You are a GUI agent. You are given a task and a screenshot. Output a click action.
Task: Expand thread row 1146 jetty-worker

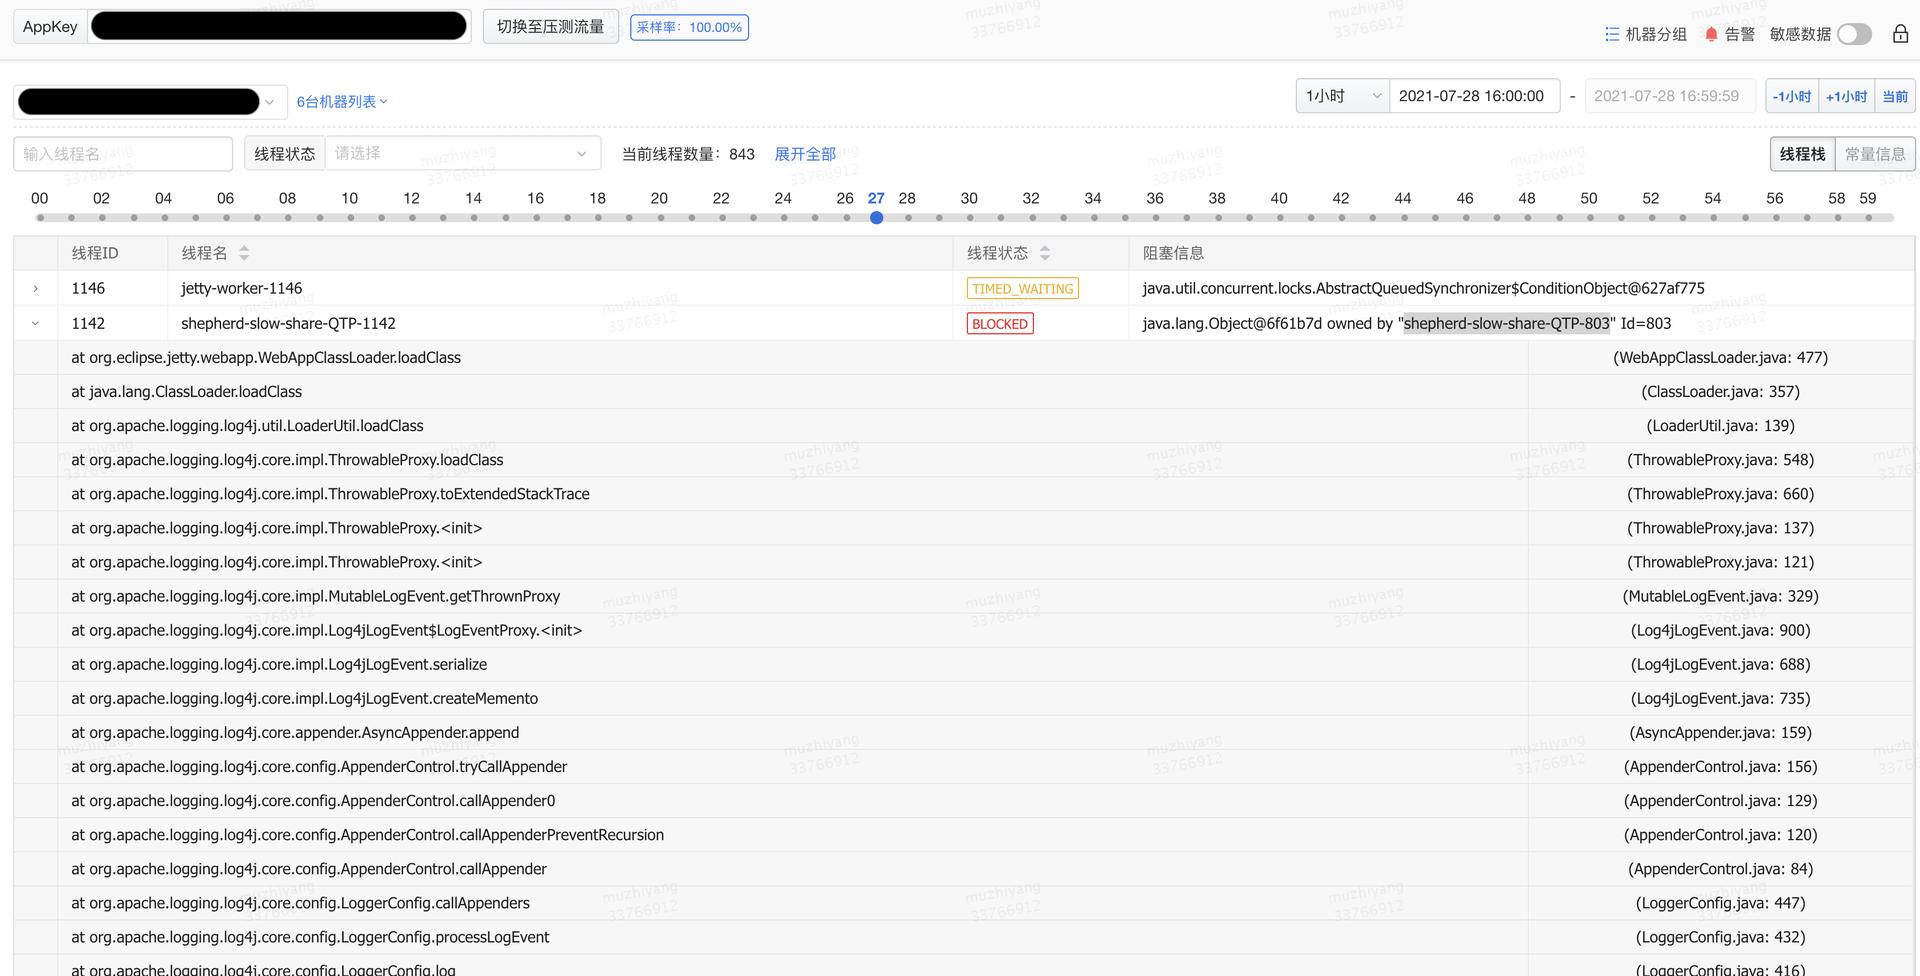coord(36,289)
